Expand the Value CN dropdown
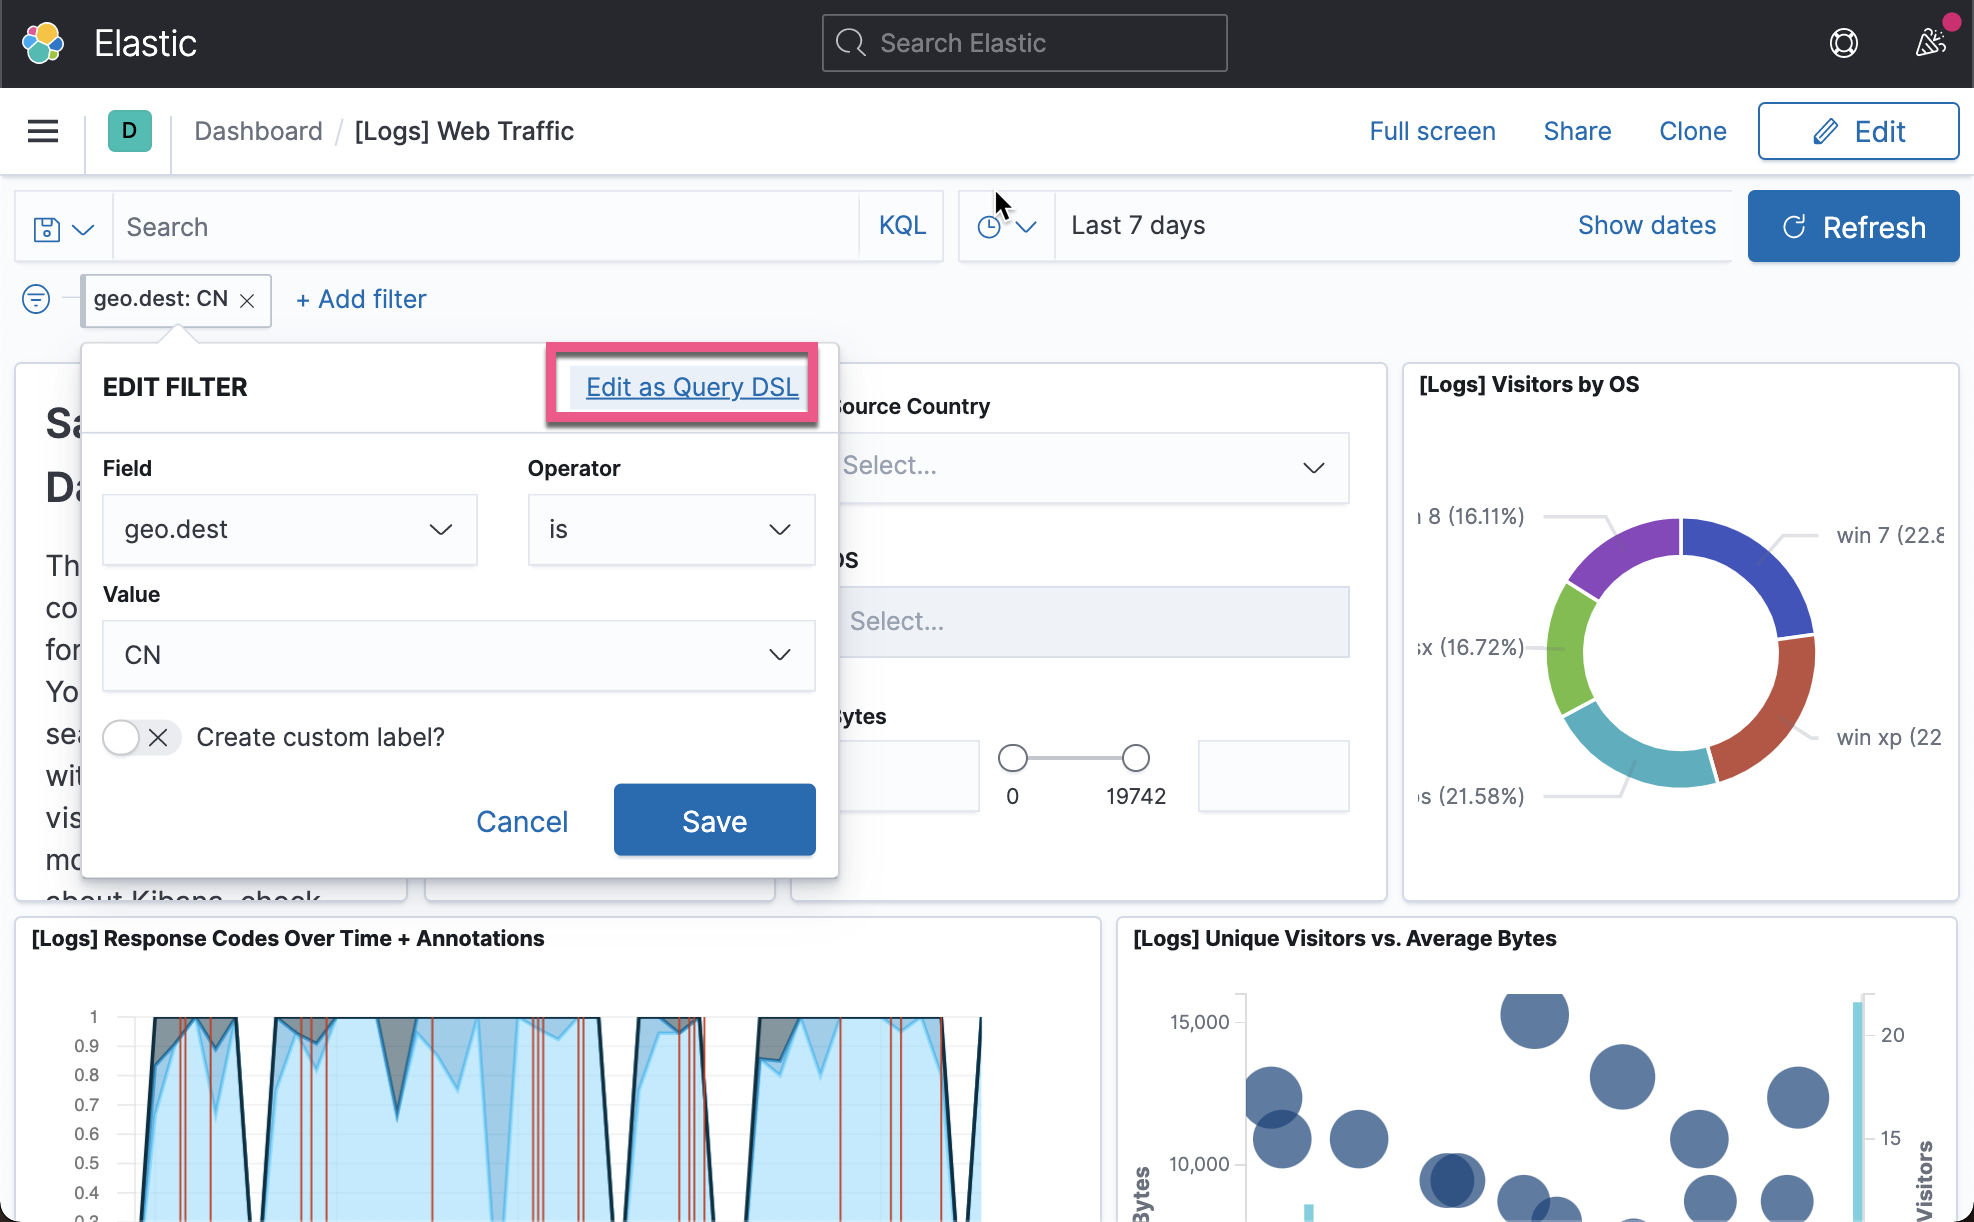 [458, 656]
